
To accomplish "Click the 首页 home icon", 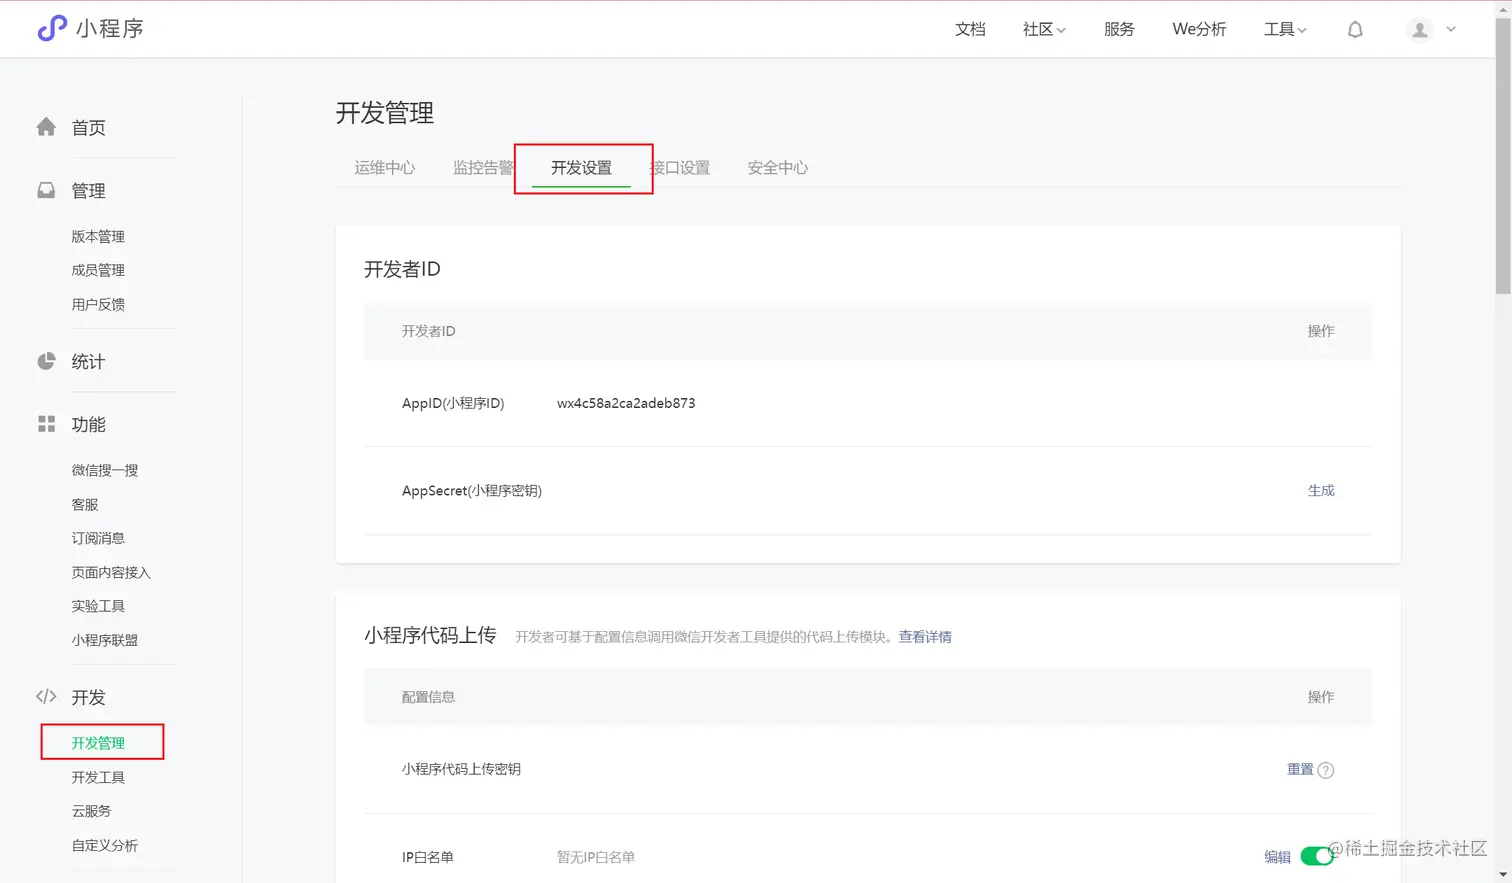I will (x=46, y=127).
